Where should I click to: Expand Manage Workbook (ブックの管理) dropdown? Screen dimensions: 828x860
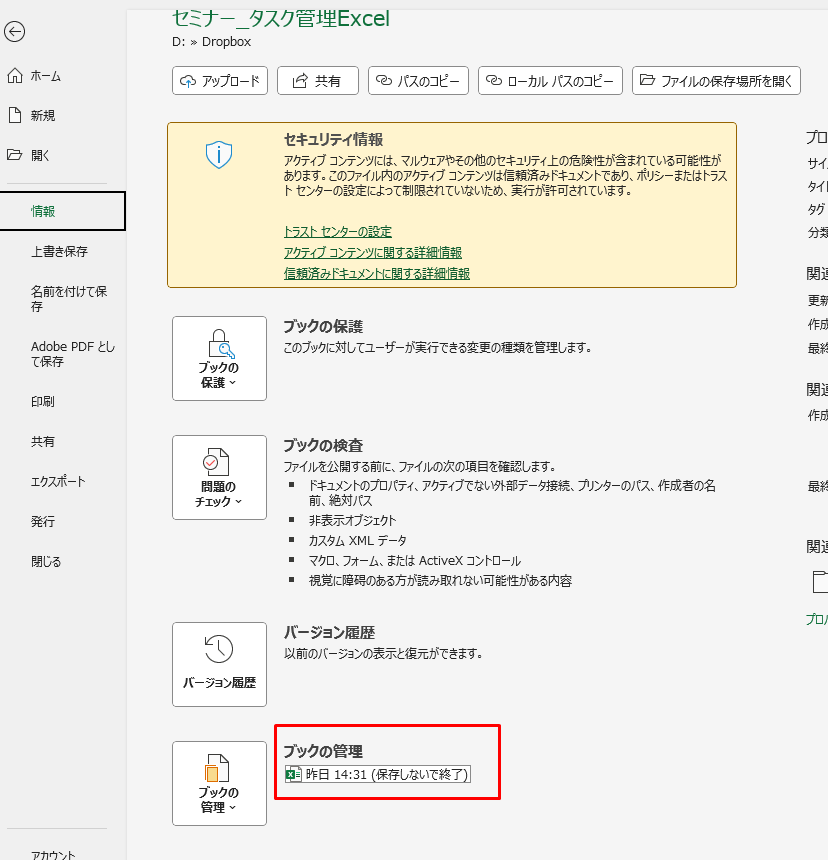[x=219, y=783]
